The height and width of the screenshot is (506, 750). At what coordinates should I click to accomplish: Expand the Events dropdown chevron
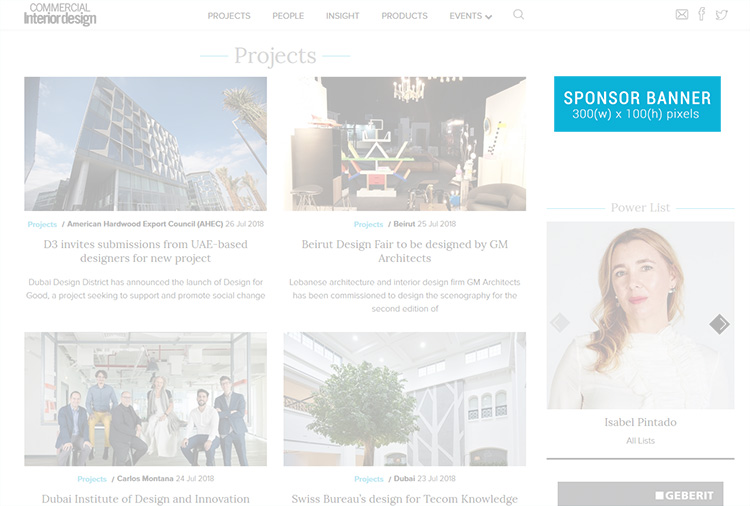[x=488, y=17]
